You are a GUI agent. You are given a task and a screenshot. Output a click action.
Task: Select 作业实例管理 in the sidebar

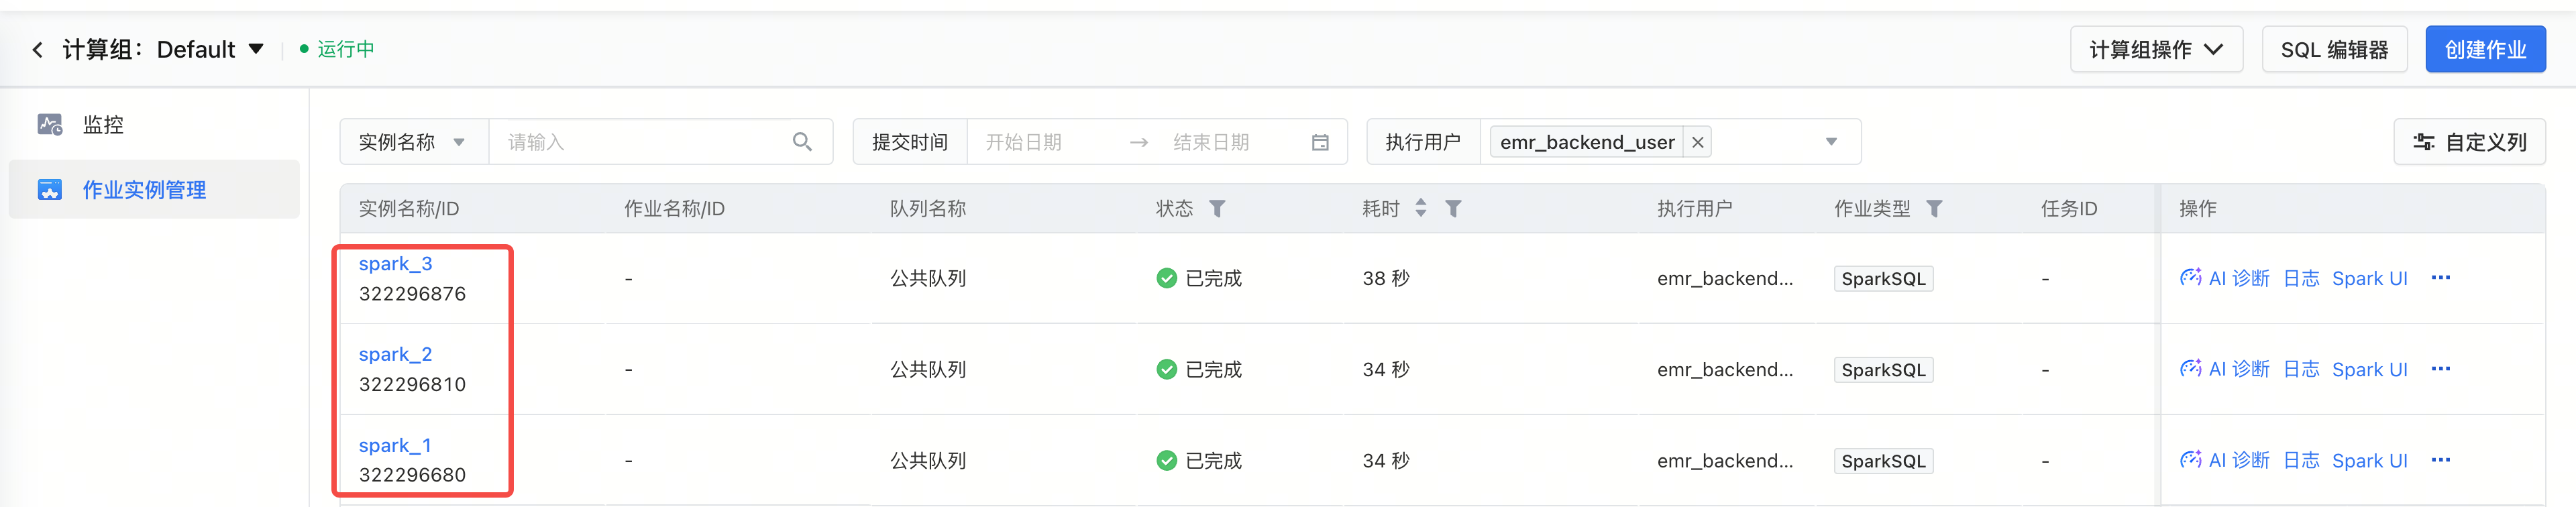(144, 190)
